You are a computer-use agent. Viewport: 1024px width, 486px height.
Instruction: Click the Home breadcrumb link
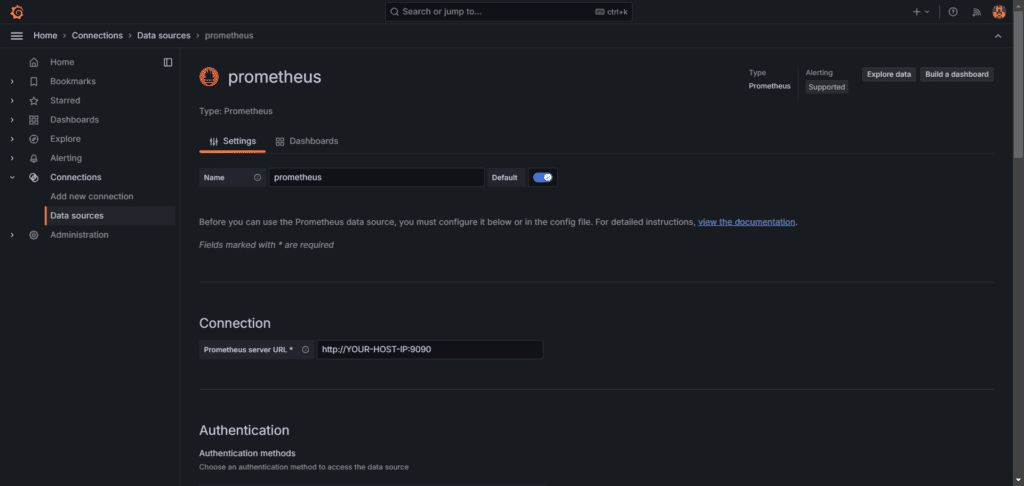pyautogui.click(x=45, y=36)
